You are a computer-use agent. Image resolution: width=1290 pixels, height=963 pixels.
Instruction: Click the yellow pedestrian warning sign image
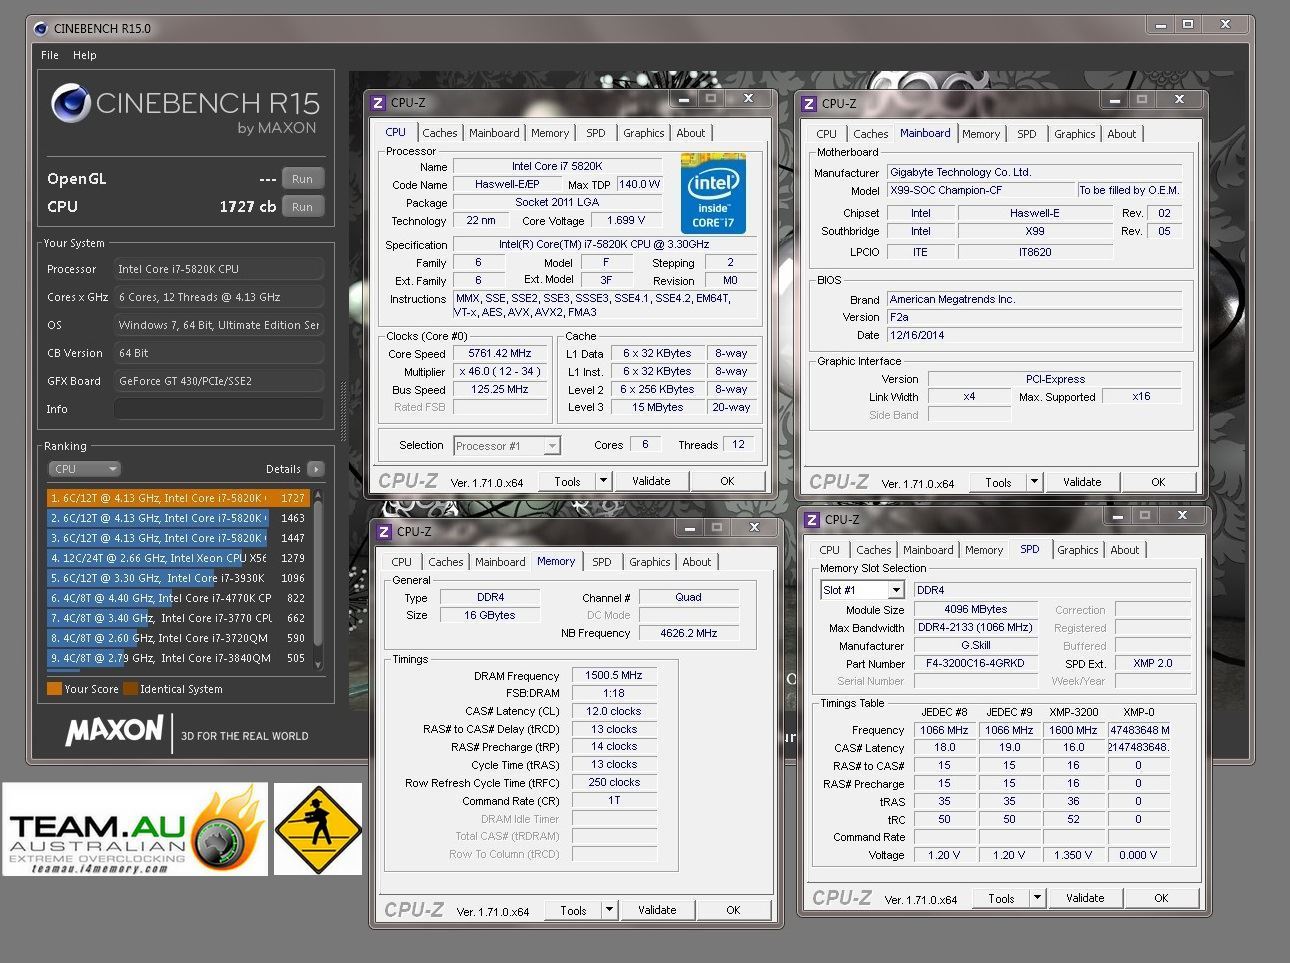pos(318,829)
